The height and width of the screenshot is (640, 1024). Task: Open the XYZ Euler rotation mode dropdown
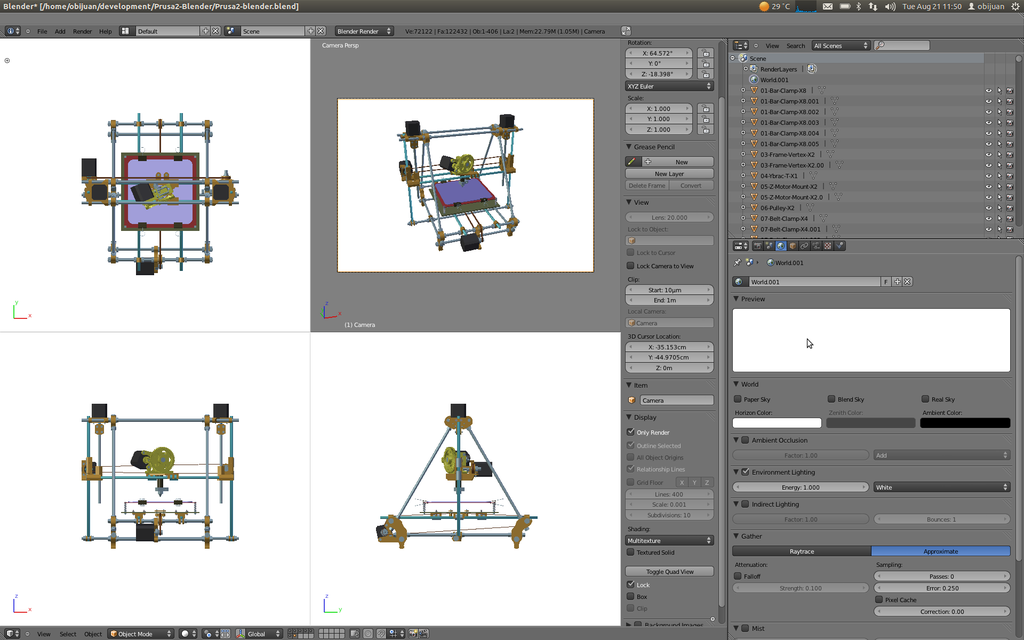[x=669, y=86]
